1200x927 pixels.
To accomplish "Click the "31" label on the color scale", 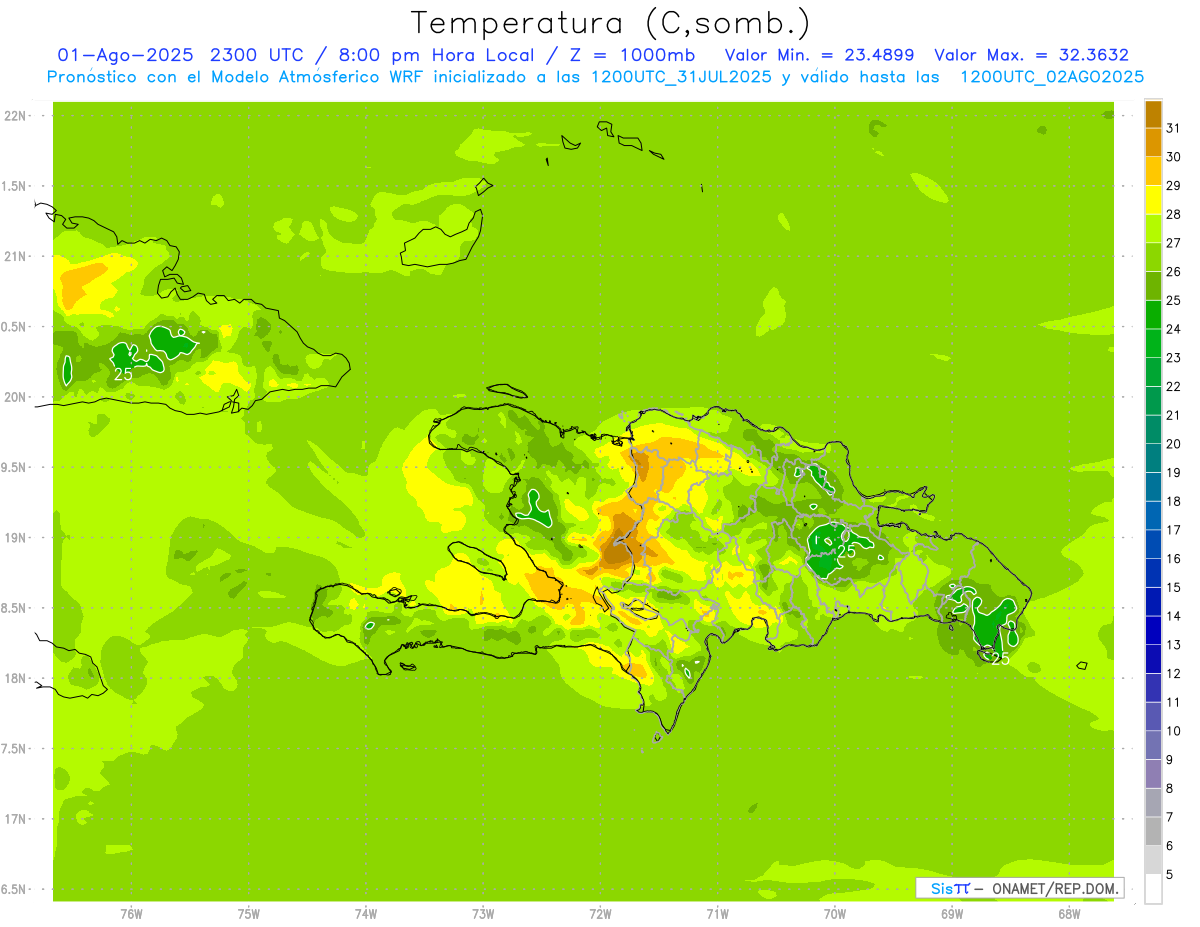I will [x=1173, y=128].
